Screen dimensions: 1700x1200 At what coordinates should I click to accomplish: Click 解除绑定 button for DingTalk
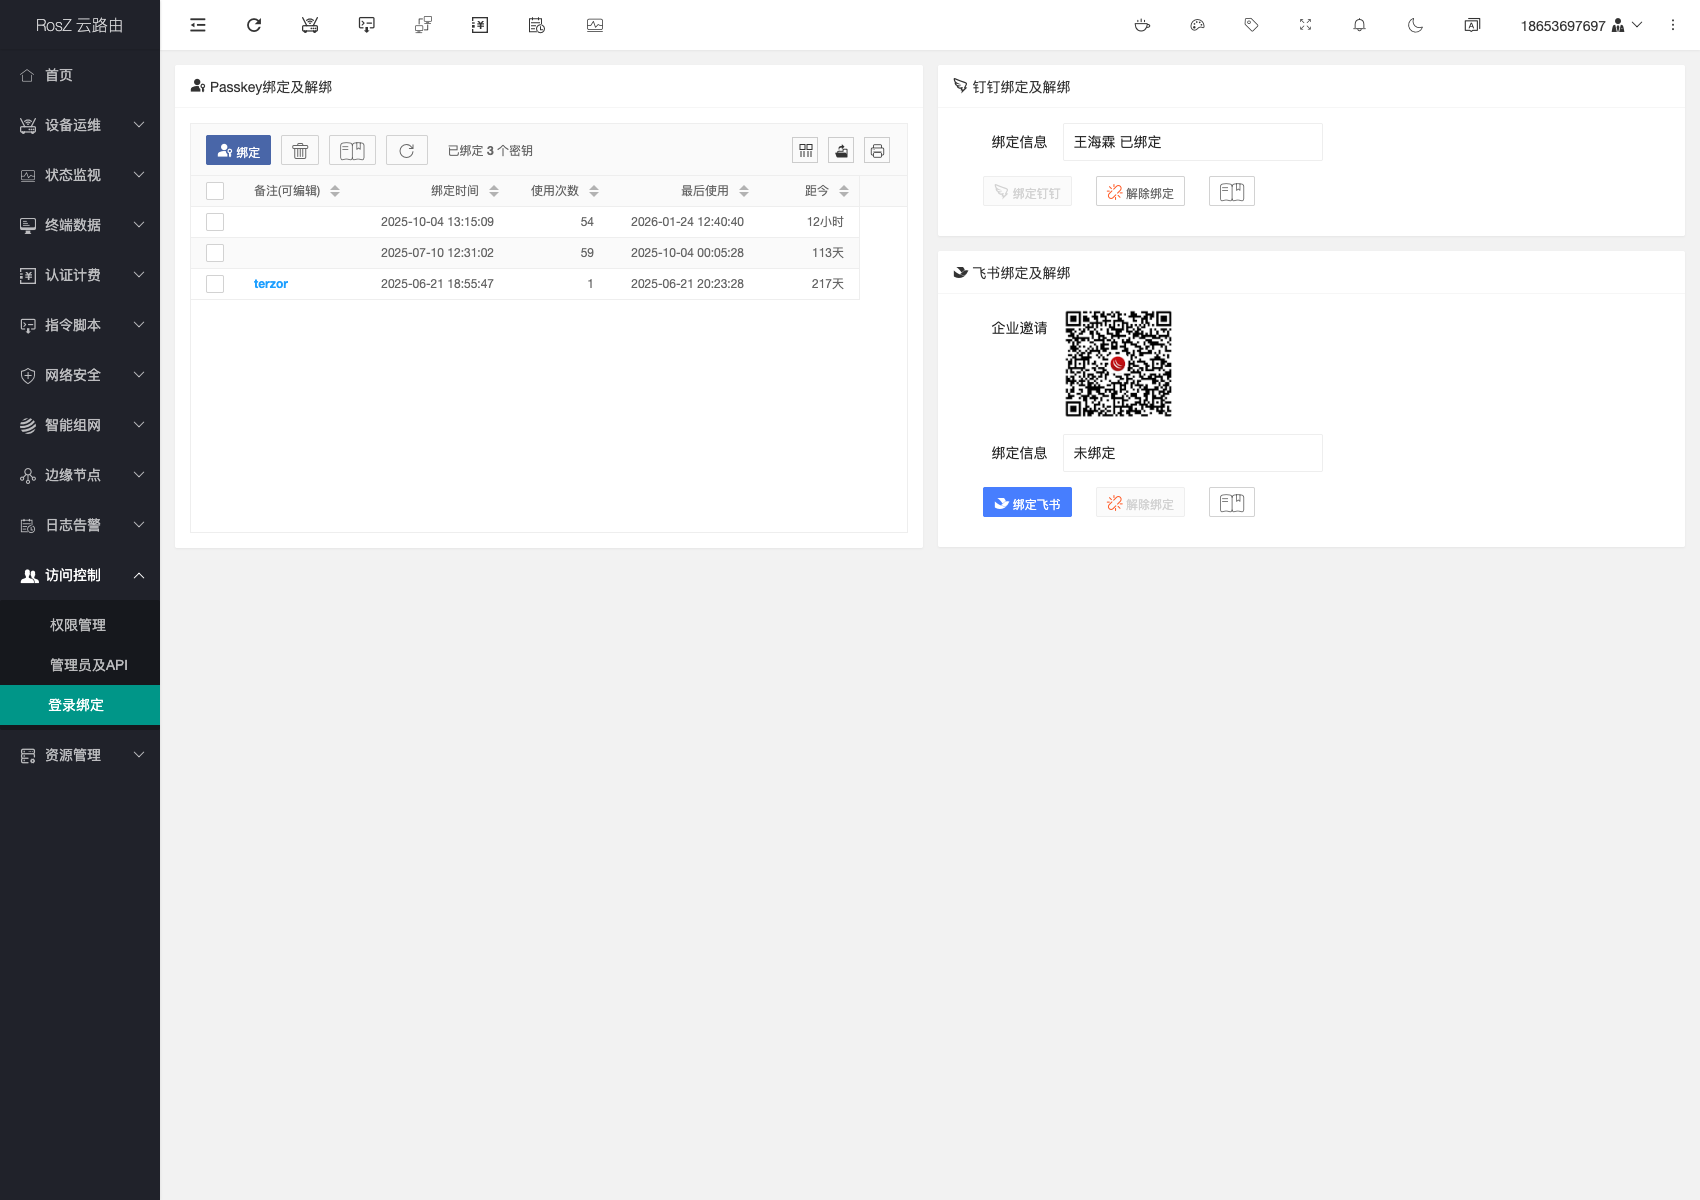[1140, 192]
